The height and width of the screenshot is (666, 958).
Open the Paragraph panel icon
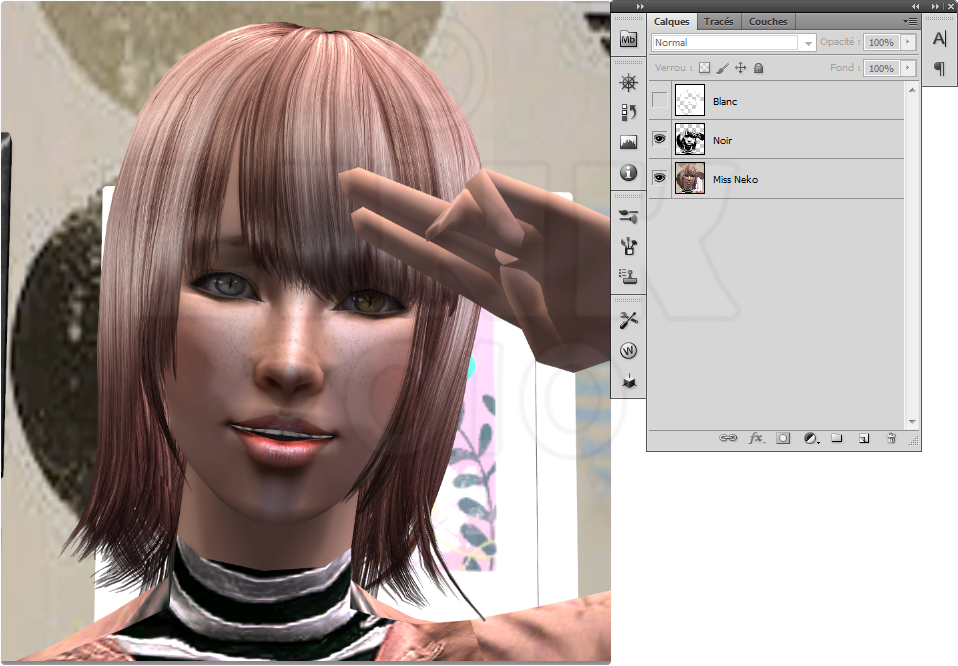(x=939, y=69)
